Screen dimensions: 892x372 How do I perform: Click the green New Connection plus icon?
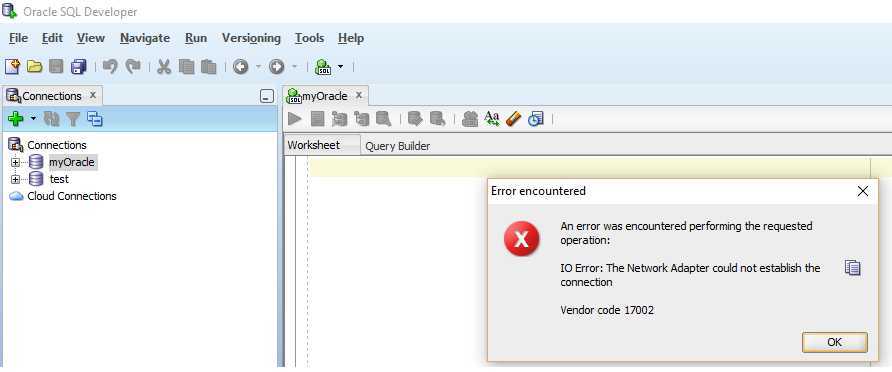pyautogui.click(x=16, y=118)
